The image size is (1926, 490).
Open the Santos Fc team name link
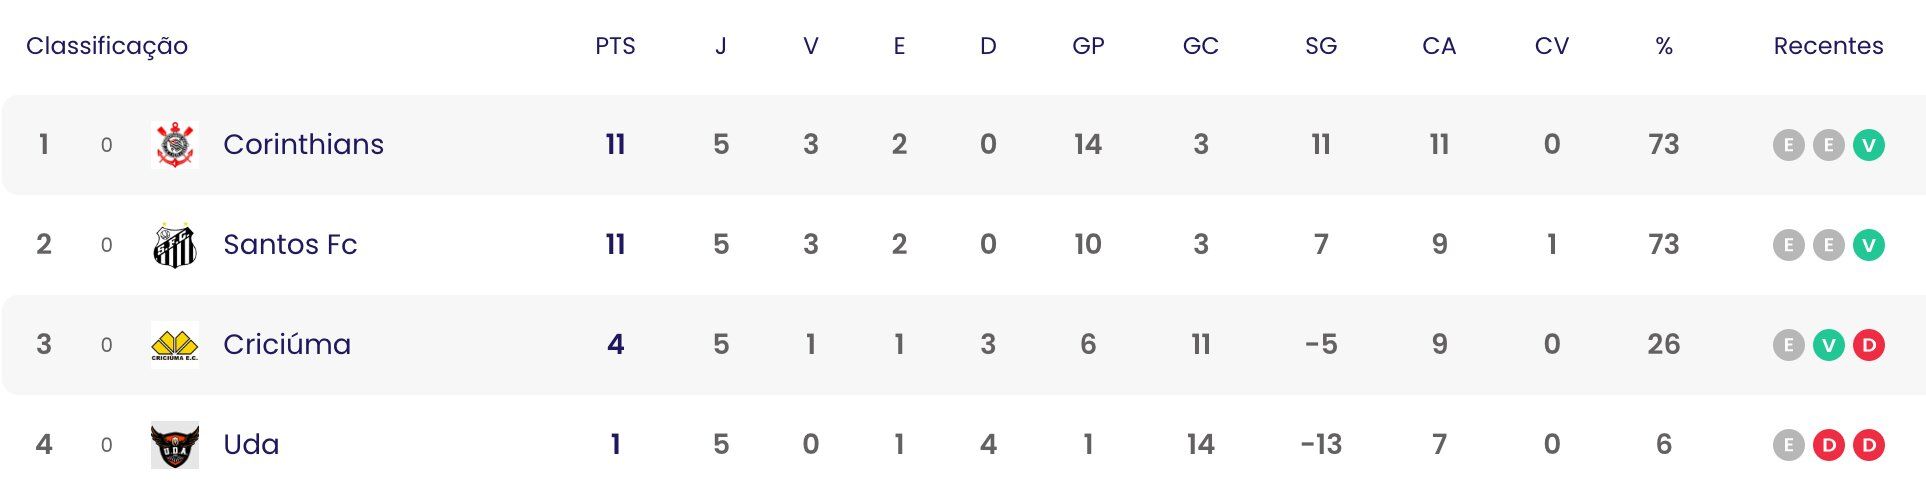click(x=290, y=244)
